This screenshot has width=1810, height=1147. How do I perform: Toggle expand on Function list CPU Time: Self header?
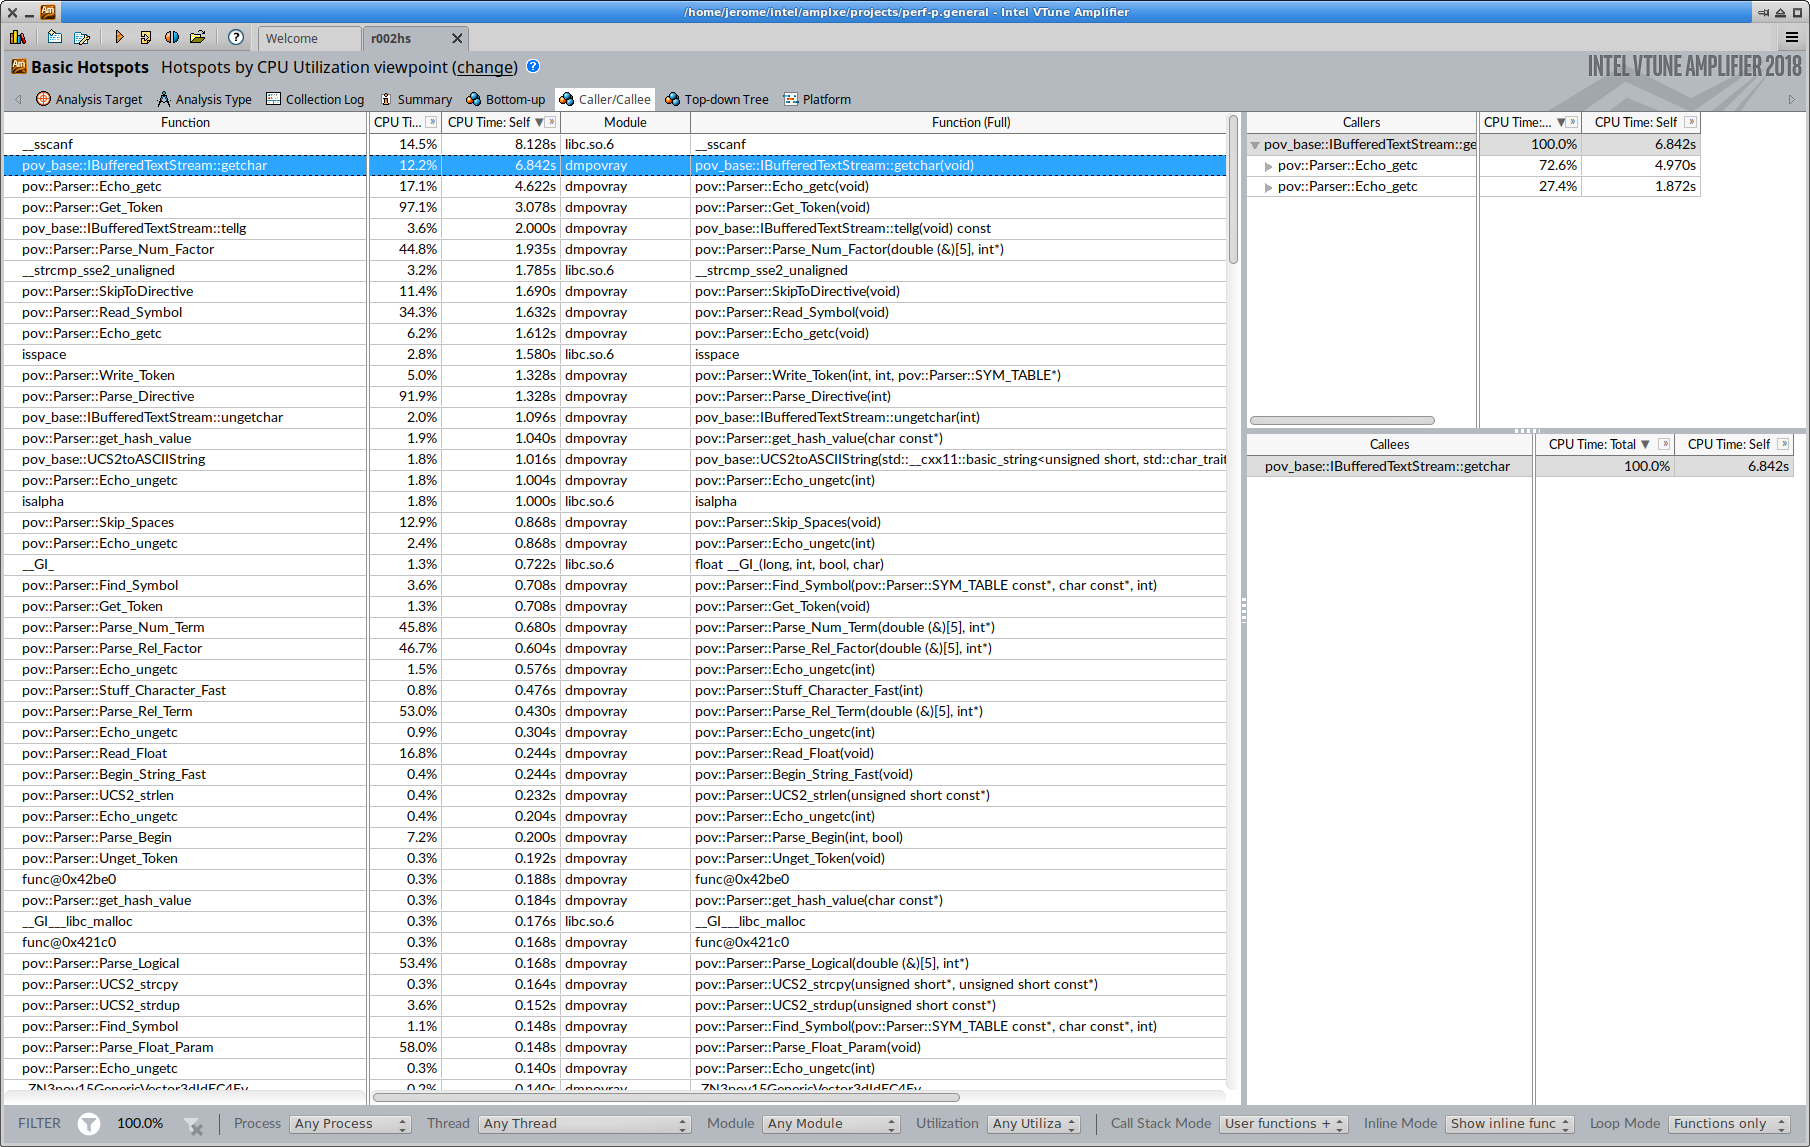551,122
